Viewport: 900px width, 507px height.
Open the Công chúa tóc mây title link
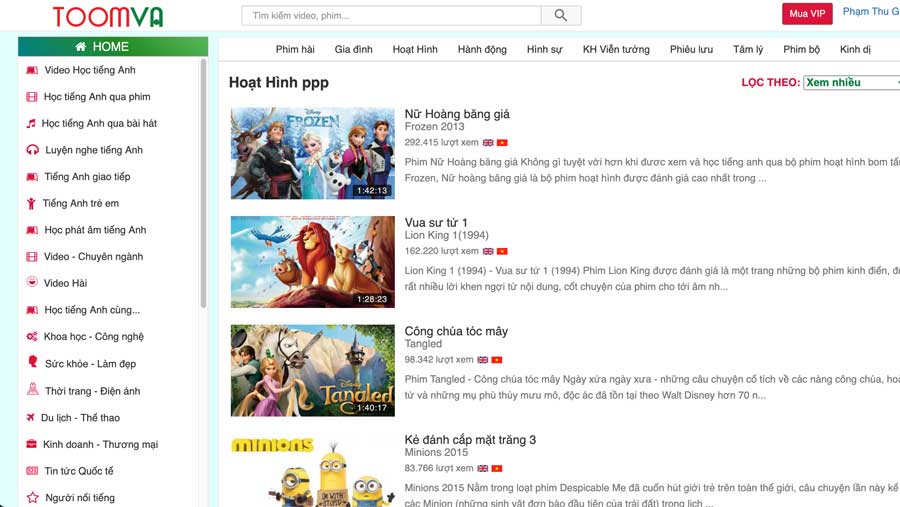[456, 331]
